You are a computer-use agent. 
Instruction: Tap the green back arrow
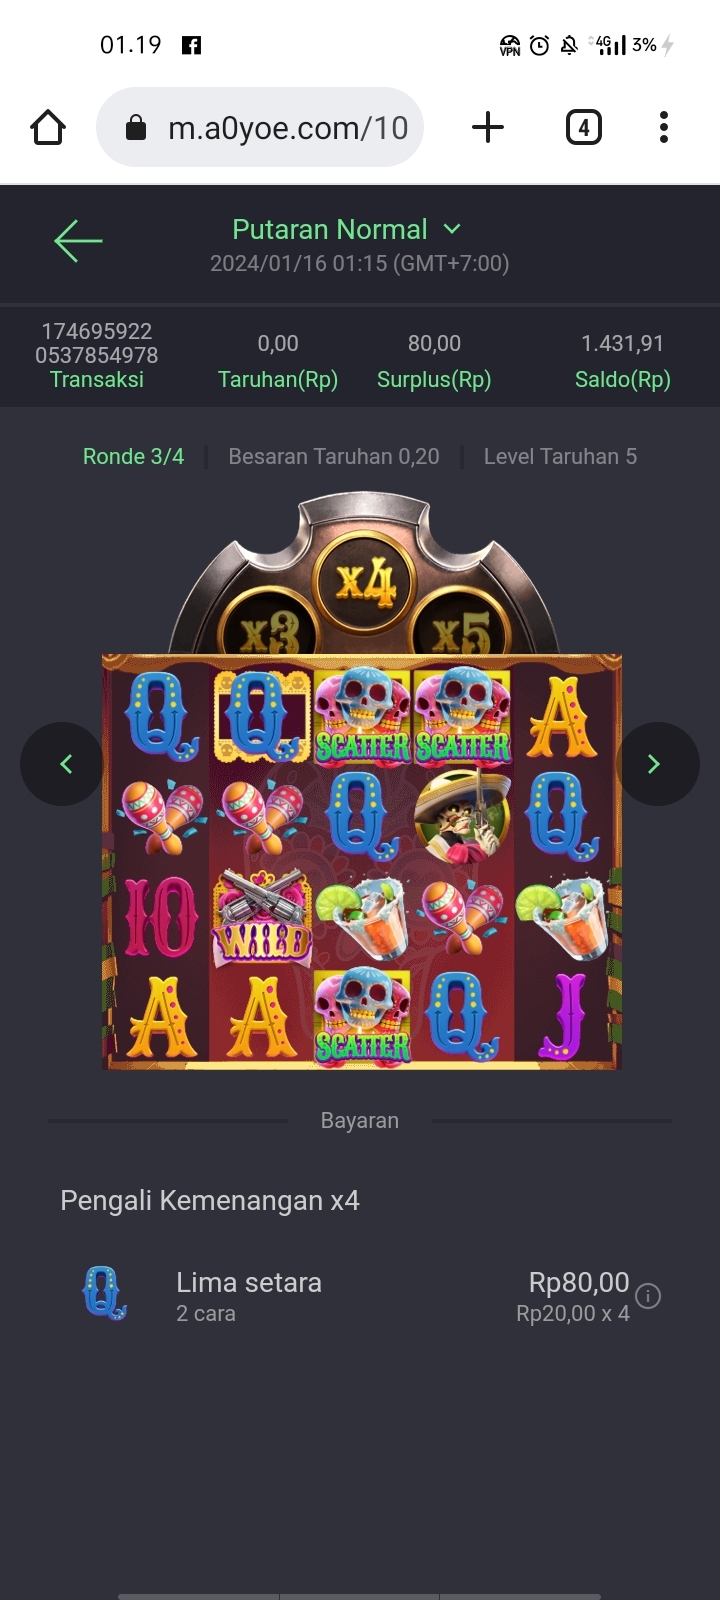pos(78,241)
